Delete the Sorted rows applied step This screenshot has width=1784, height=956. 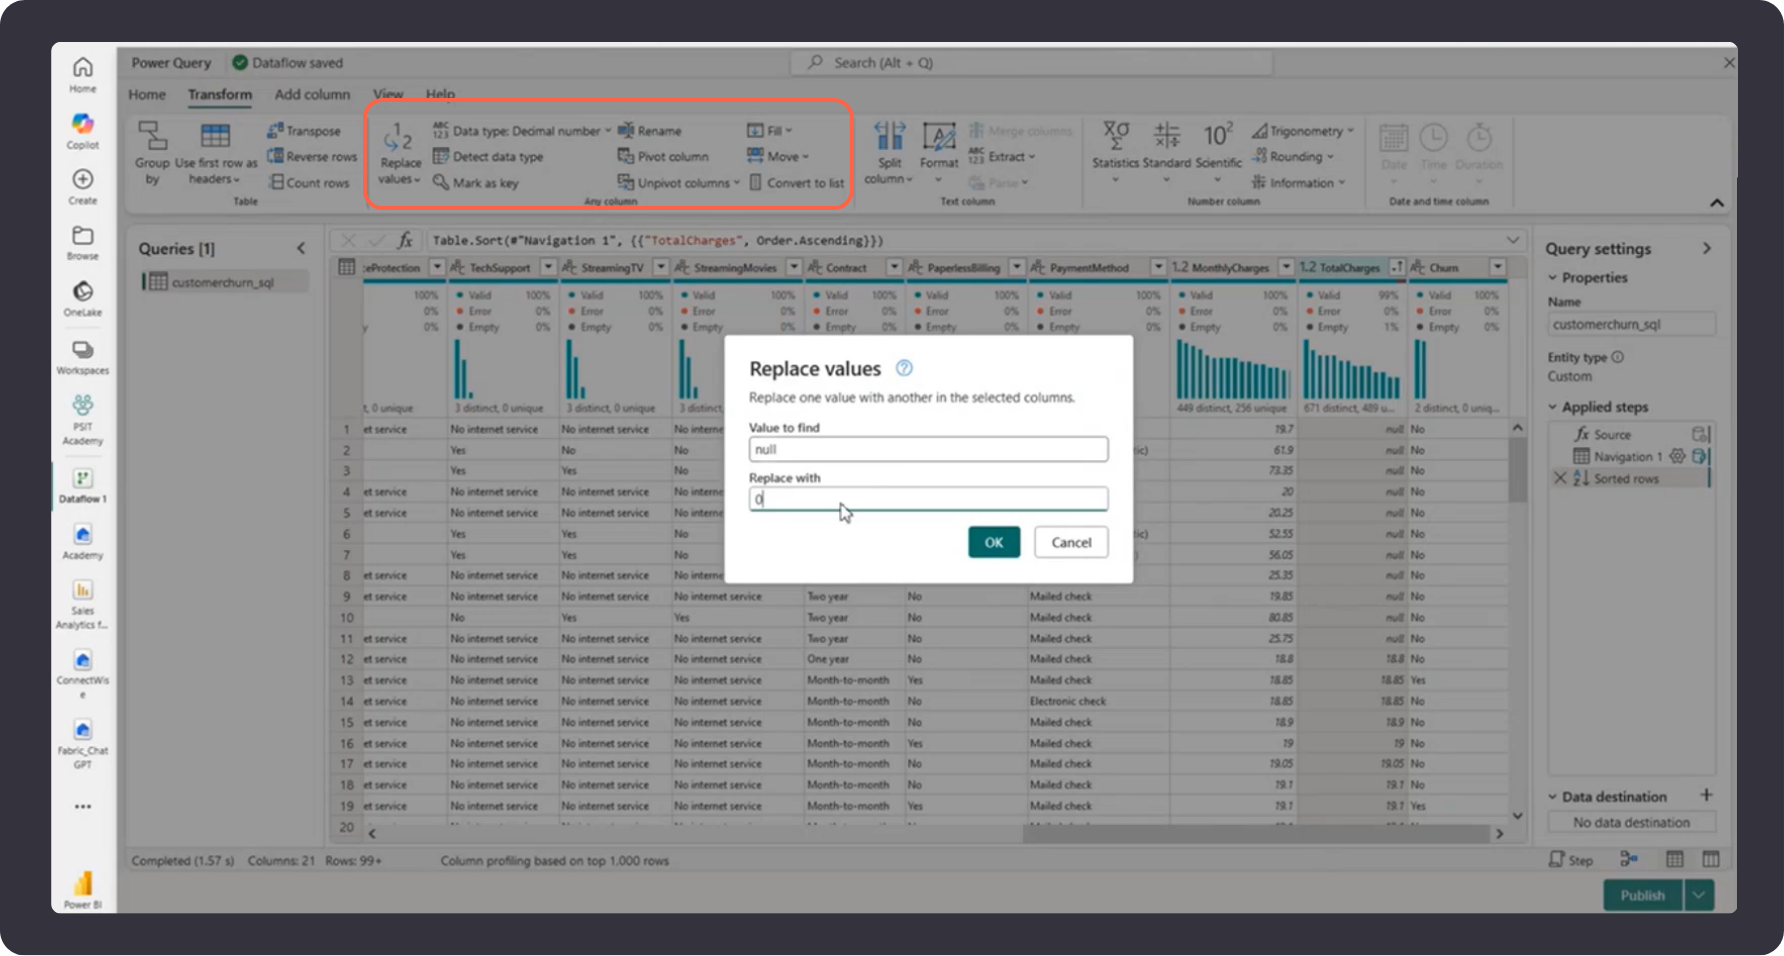pyautogui.click(x=1560, y=479)
